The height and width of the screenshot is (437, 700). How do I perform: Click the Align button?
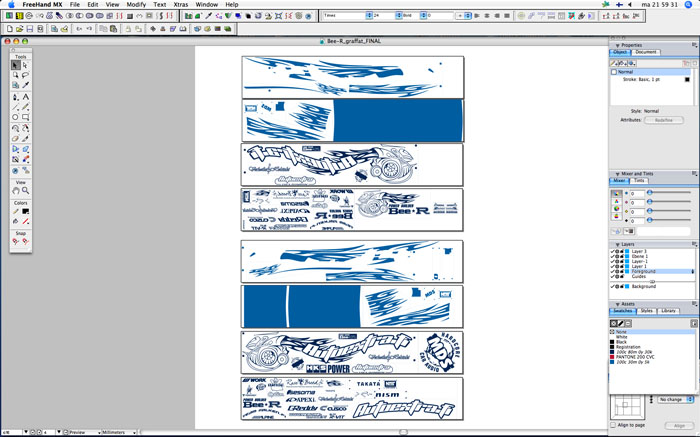pyautogui.click(x=679, y=426)
